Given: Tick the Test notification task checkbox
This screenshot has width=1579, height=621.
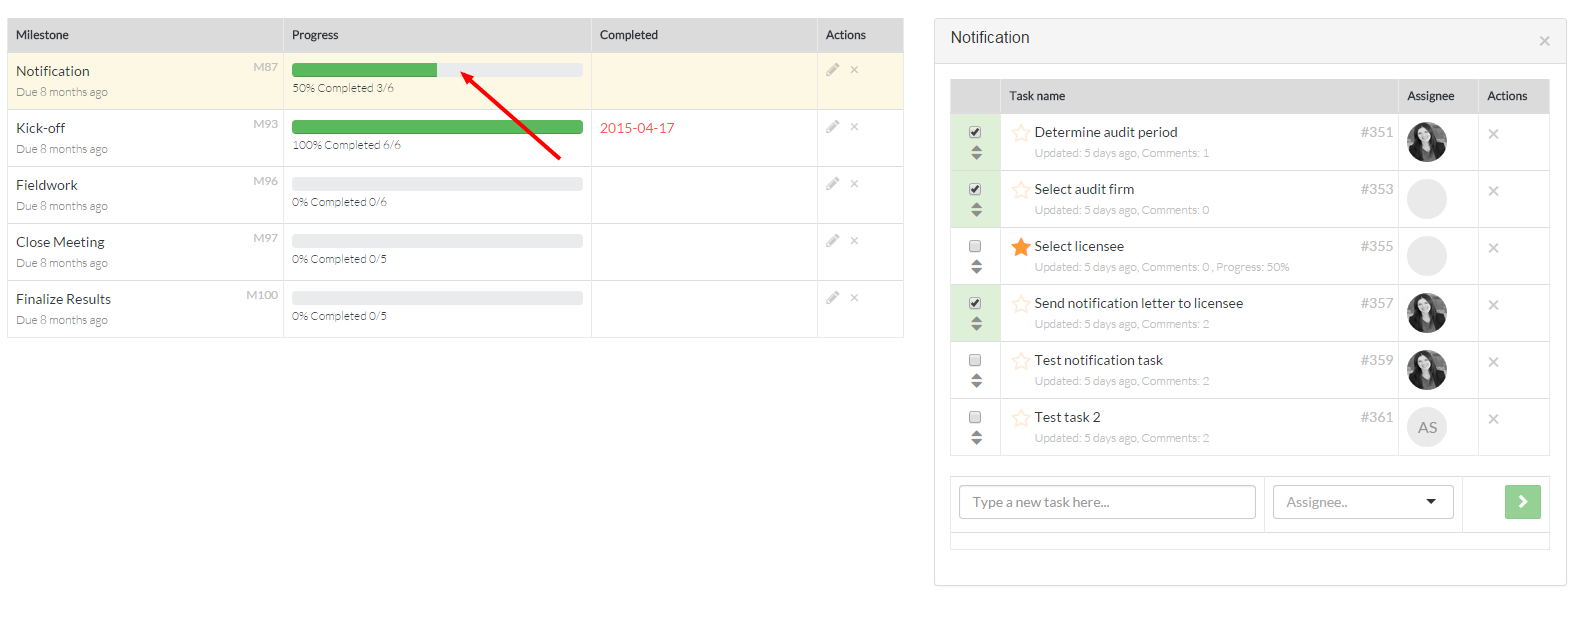Looking at the screenshot, I should click(975, 360).
